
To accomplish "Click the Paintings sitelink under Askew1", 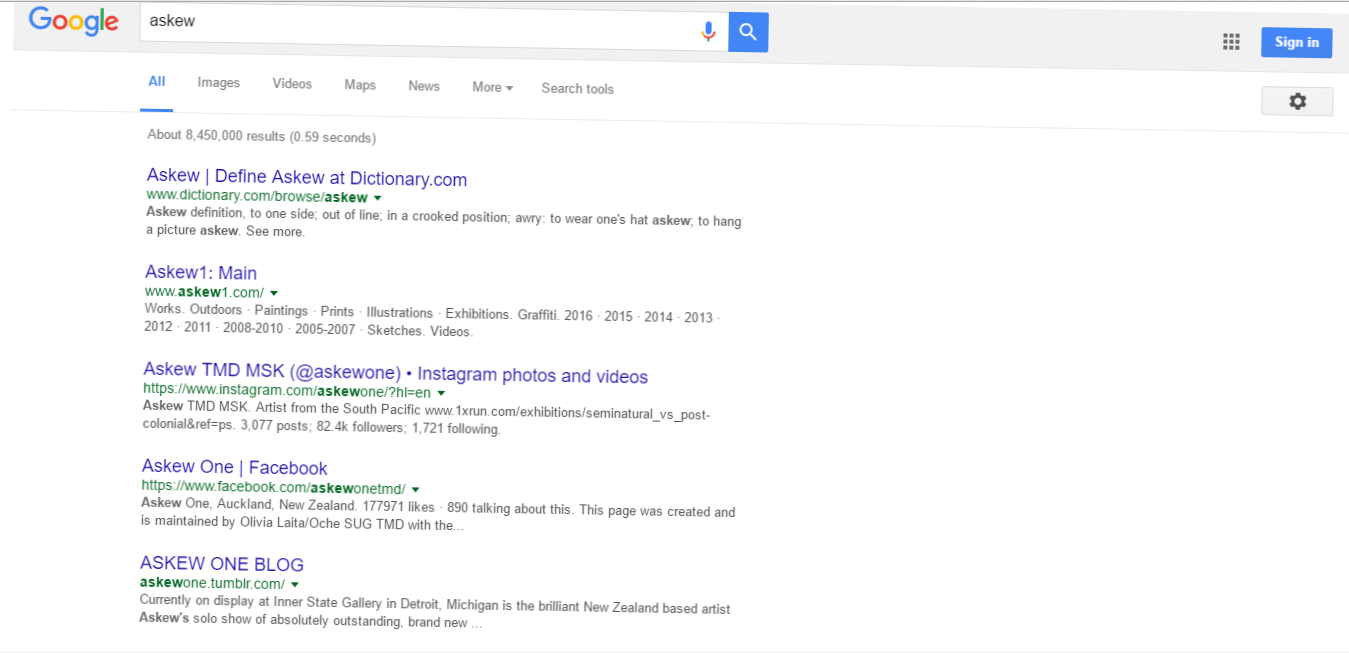I will click(281, 311).
